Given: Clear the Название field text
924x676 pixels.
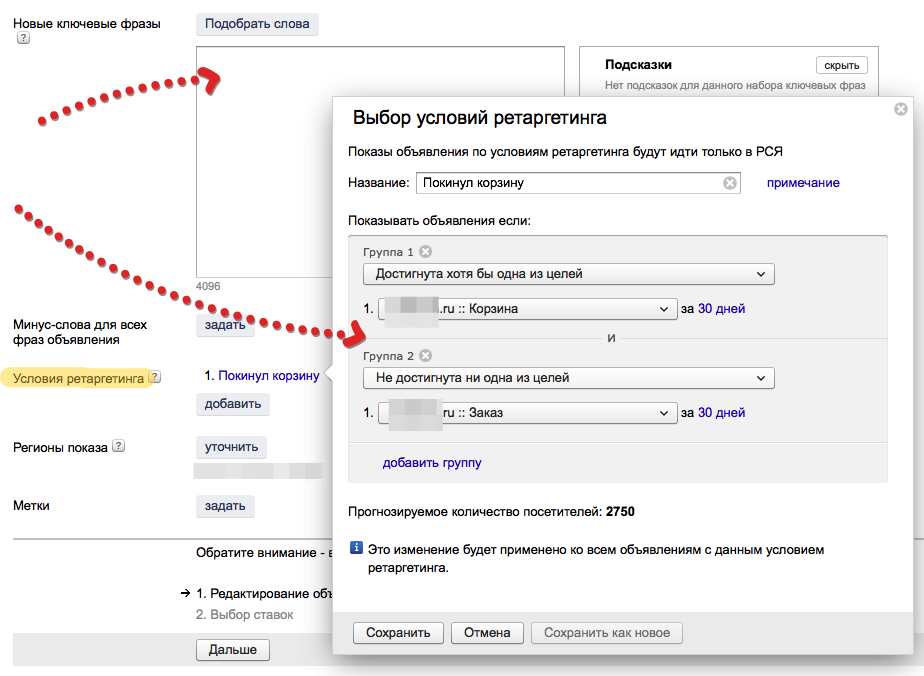Looking at the screenshot, I should coord(730,183).
